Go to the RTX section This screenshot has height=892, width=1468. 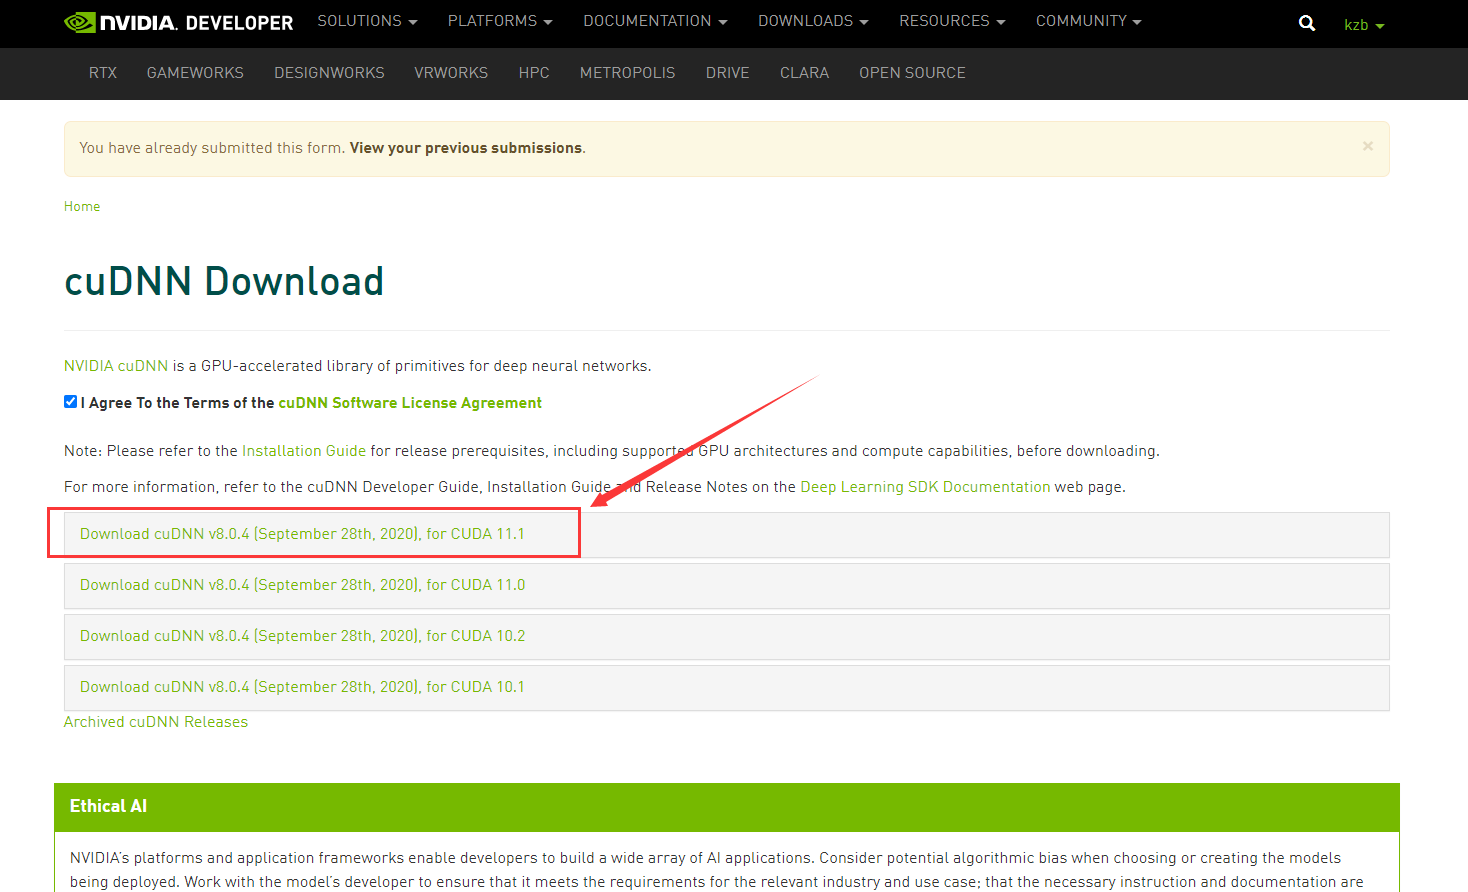[103, 73]
